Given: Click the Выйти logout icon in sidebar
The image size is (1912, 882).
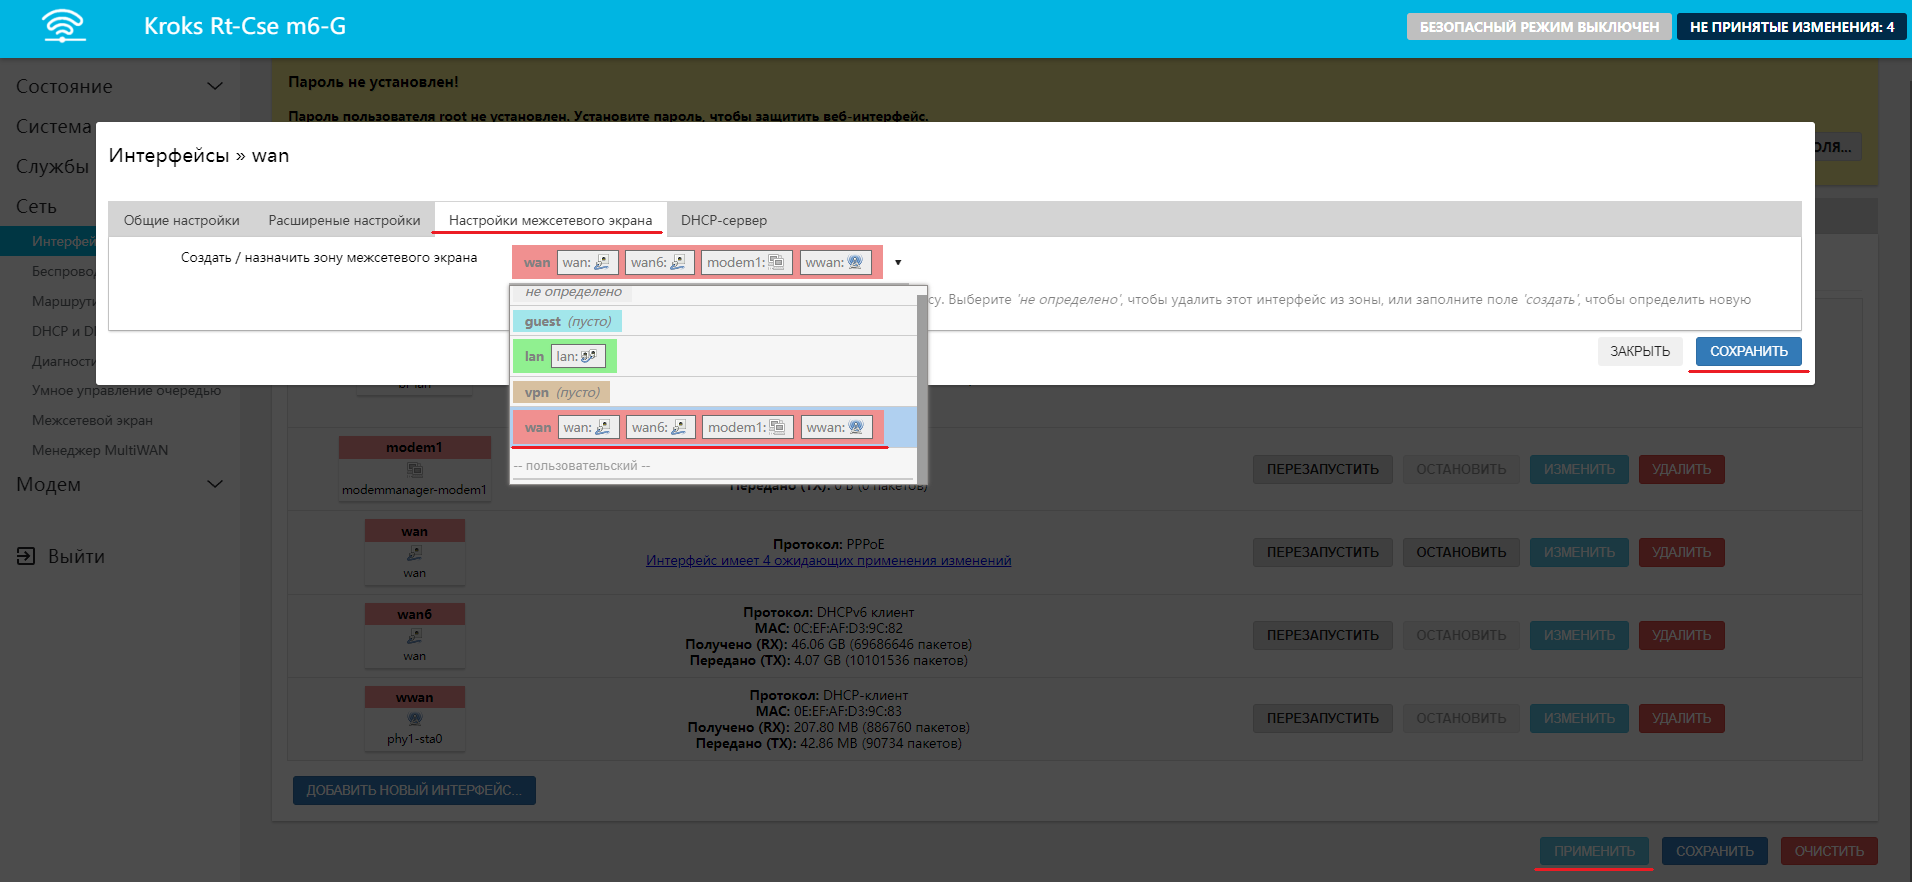Looking at the screenshot, I should (26, 556).
